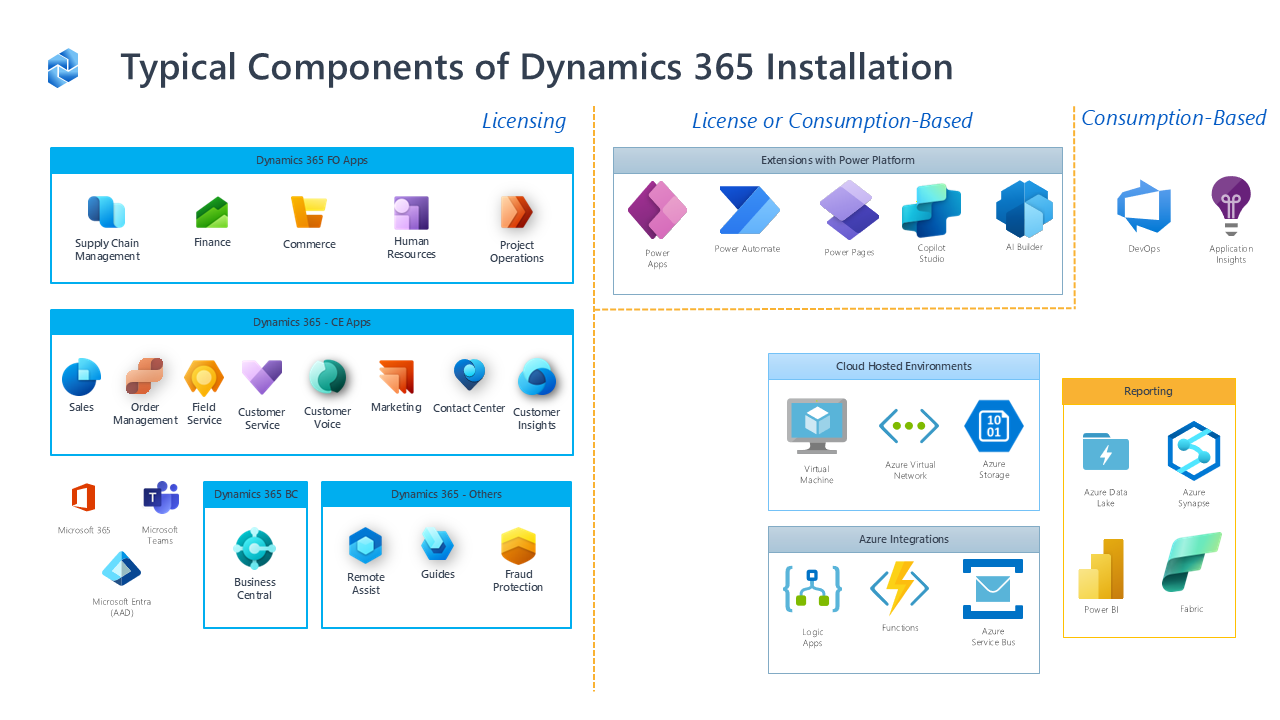Select the Power Automate icon
This screenshot has width=1280, height=720.
pyautogui.click(x=749, y=210)
